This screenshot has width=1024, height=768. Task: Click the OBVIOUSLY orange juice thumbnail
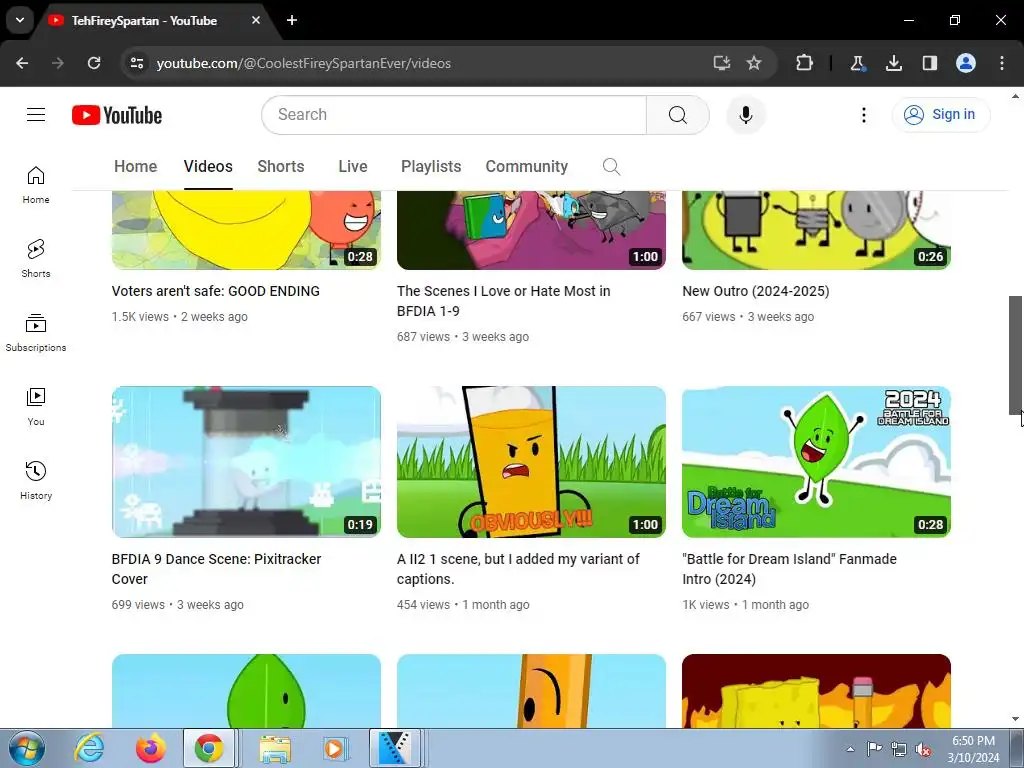pyautogui.click(x=532, y=462)
